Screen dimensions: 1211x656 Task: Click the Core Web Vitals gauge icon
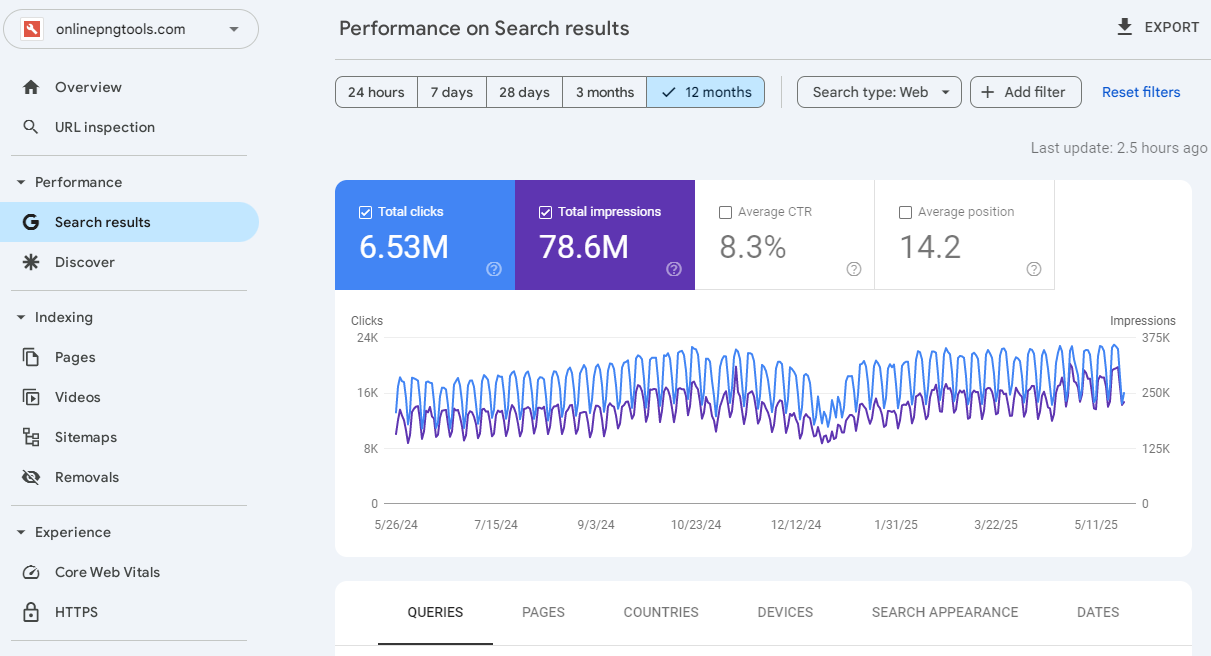(31, 572)
